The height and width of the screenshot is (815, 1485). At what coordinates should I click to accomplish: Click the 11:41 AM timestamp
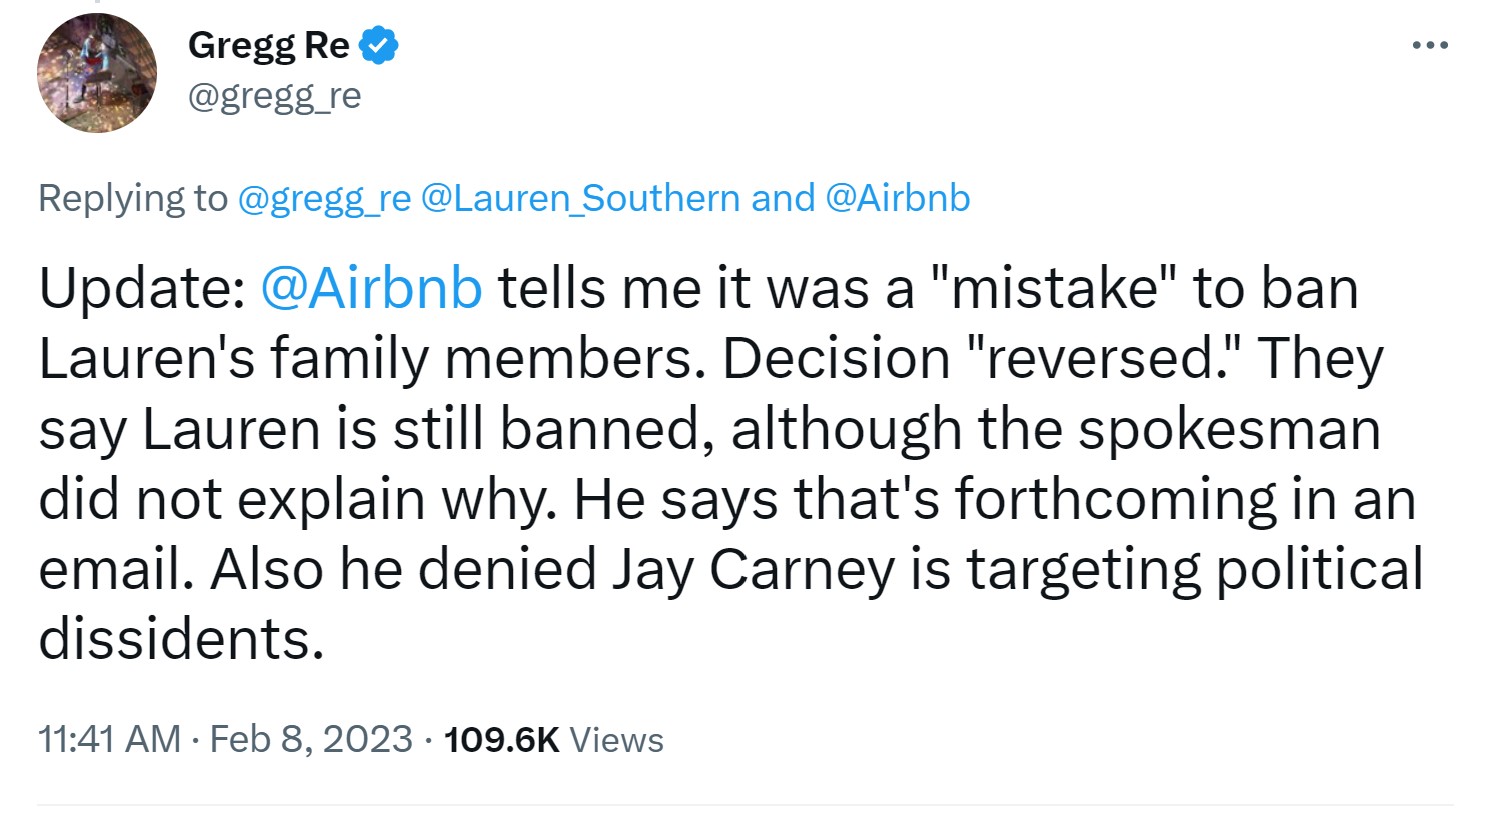[109, 740]
